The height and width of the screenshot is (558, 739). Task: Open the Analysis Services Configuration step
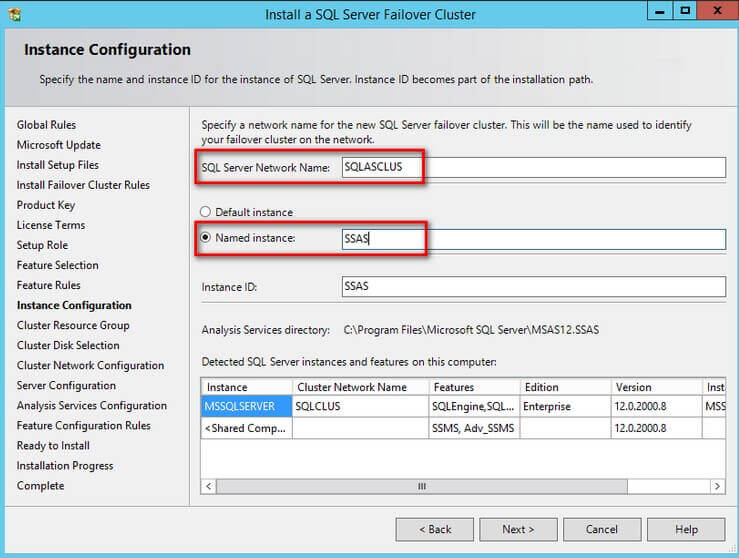[x=92, y=405]
